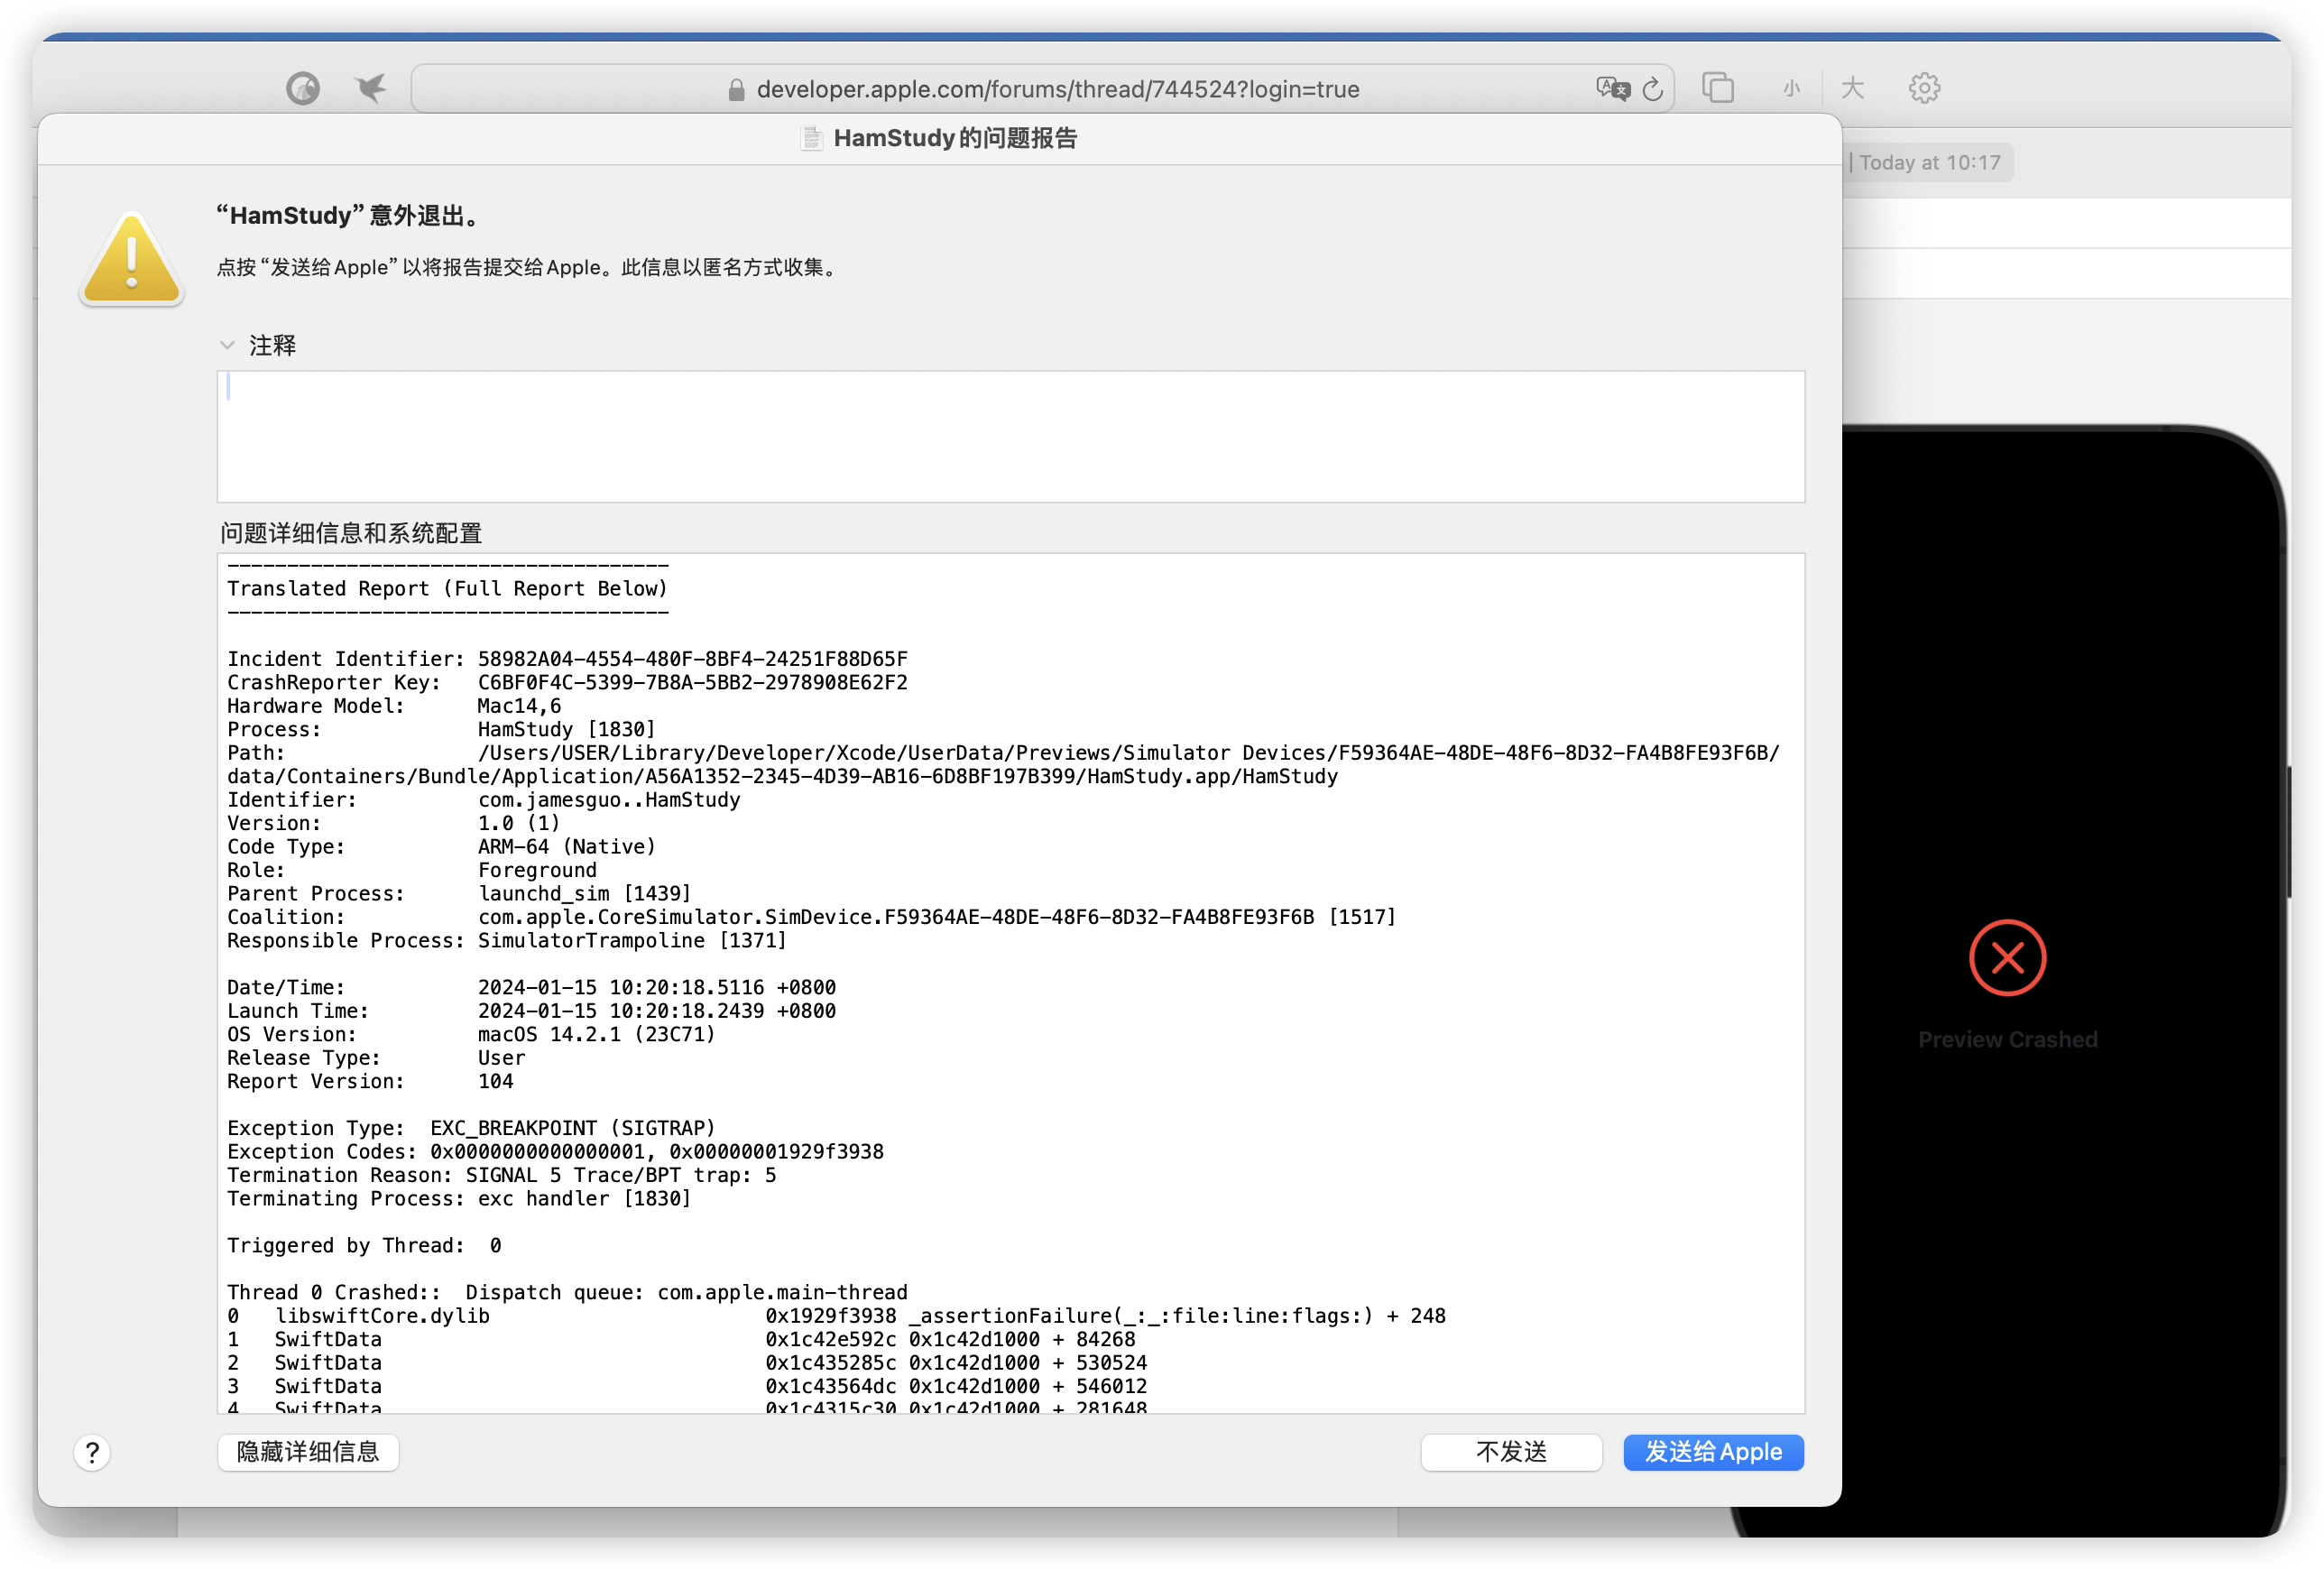Screen dimensions: 2324x1570
Task: Click the bird extension icon in toolbar
Action: click(370, 88)
